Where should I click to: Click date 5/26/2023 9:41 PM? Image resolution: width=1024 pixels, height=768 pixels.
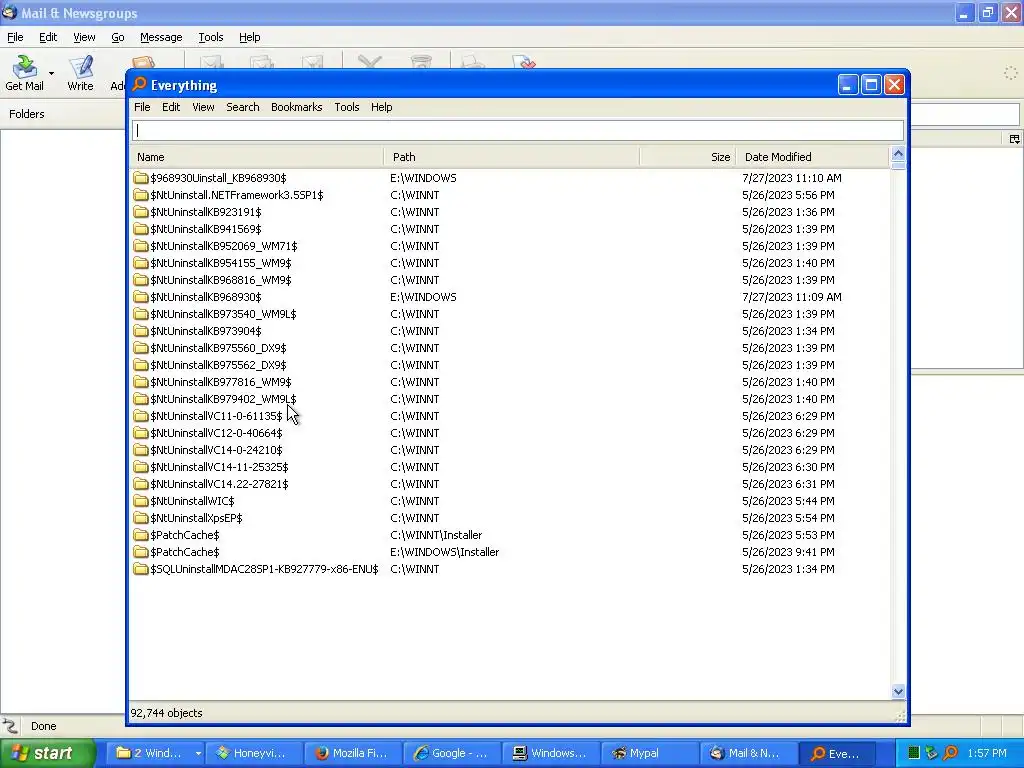coord(788,552)
